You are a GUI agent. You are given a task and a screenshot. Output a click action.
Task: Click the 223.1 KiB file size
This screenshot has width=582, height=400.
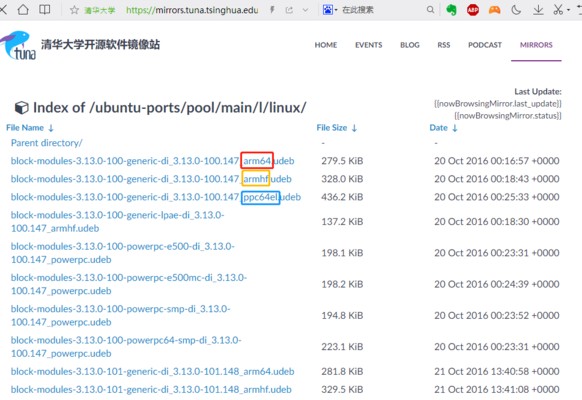tap(342, 346)
